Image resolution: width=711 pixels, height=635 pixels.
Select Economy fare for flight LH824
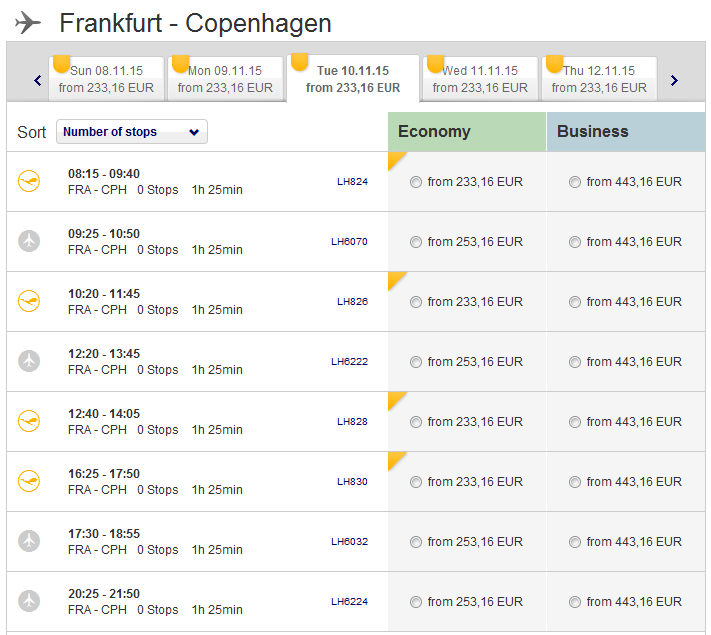click(416, 182)
